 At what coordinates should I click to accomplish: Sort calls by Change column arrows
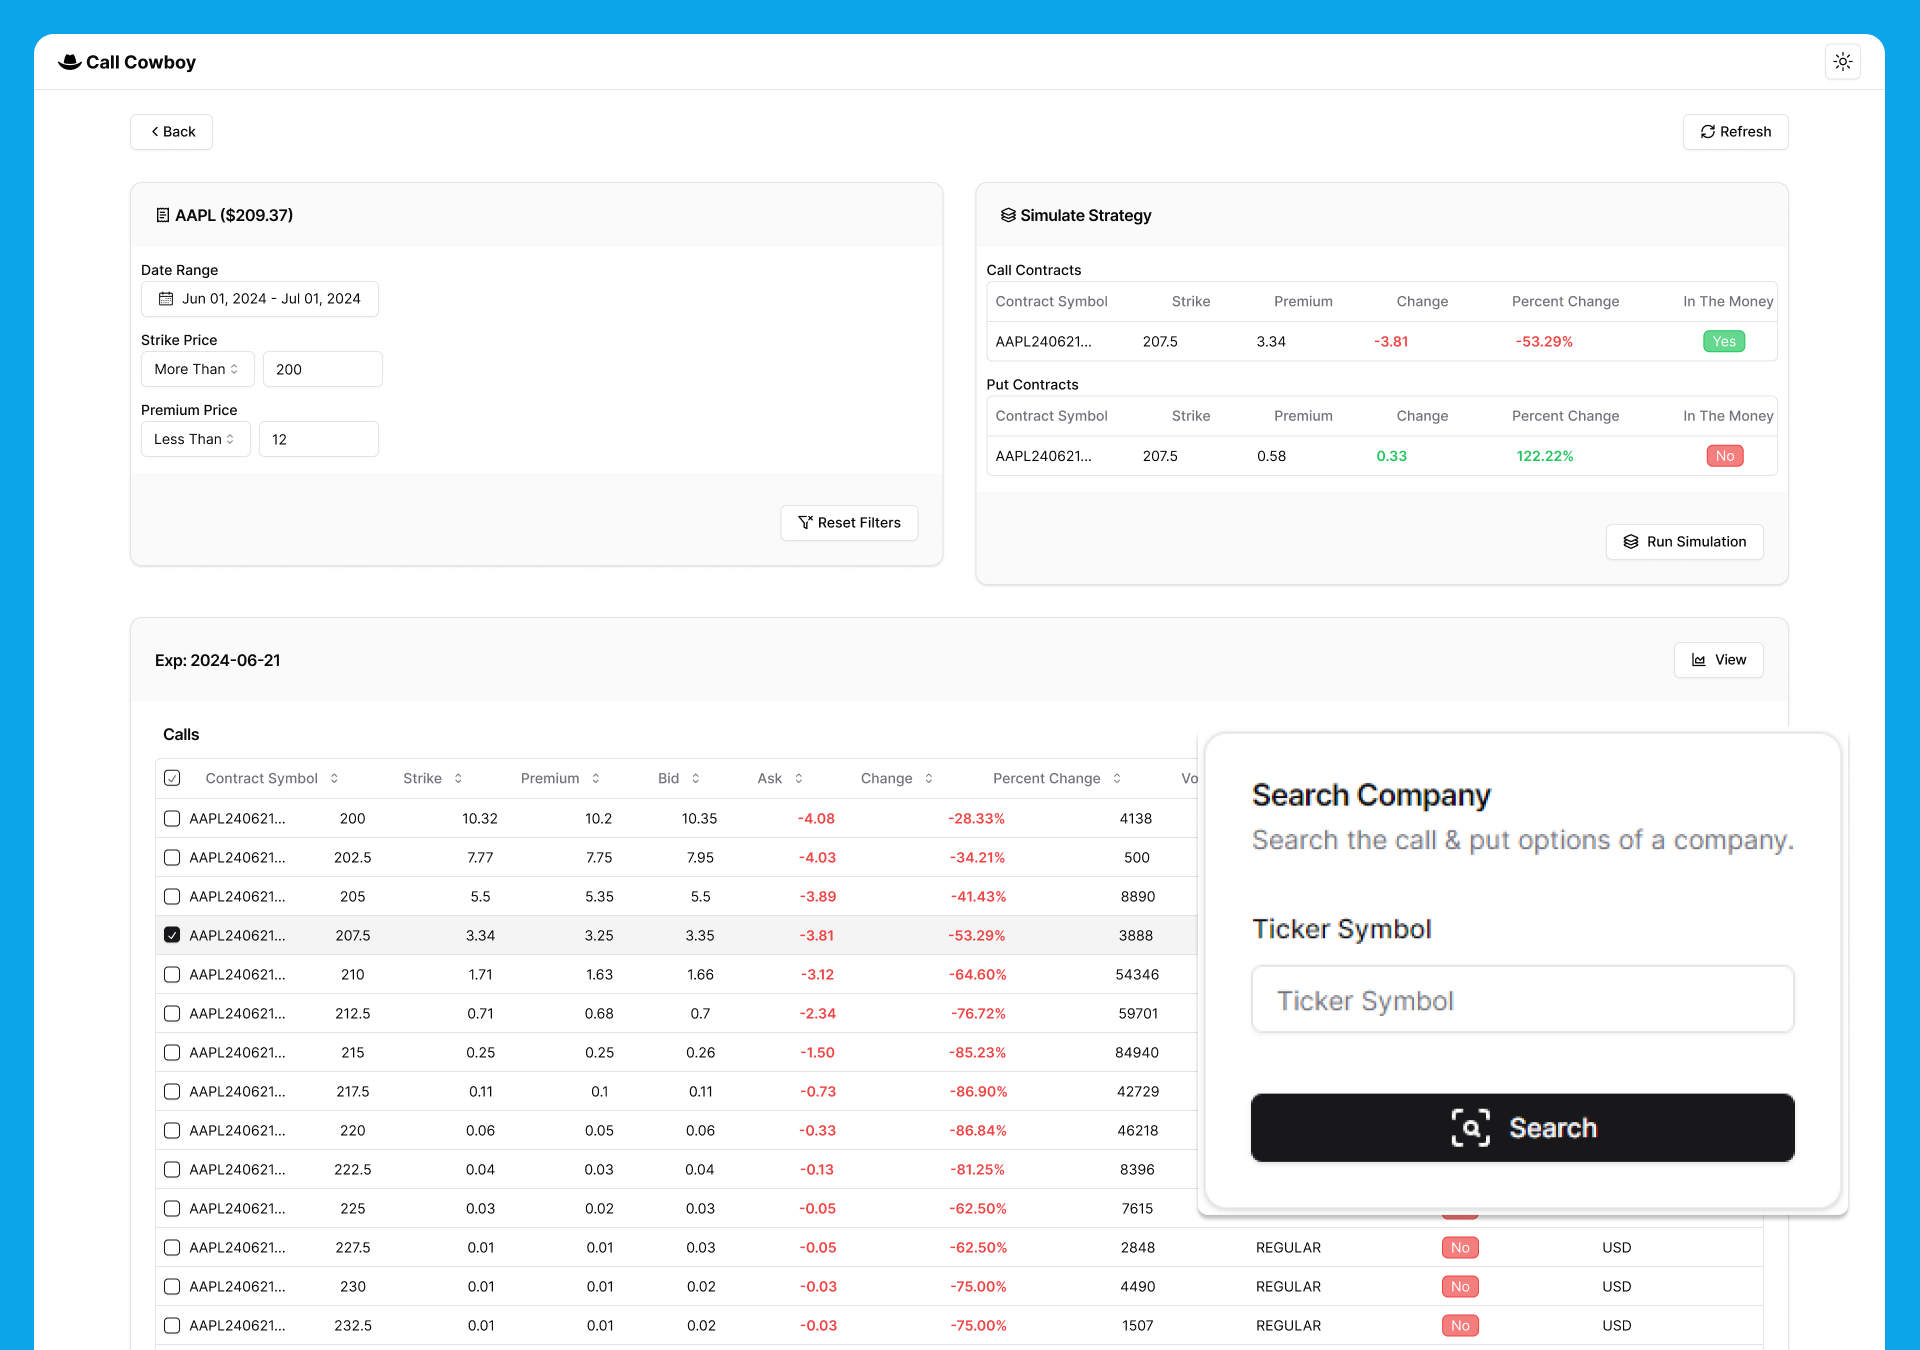coord(928,778)
